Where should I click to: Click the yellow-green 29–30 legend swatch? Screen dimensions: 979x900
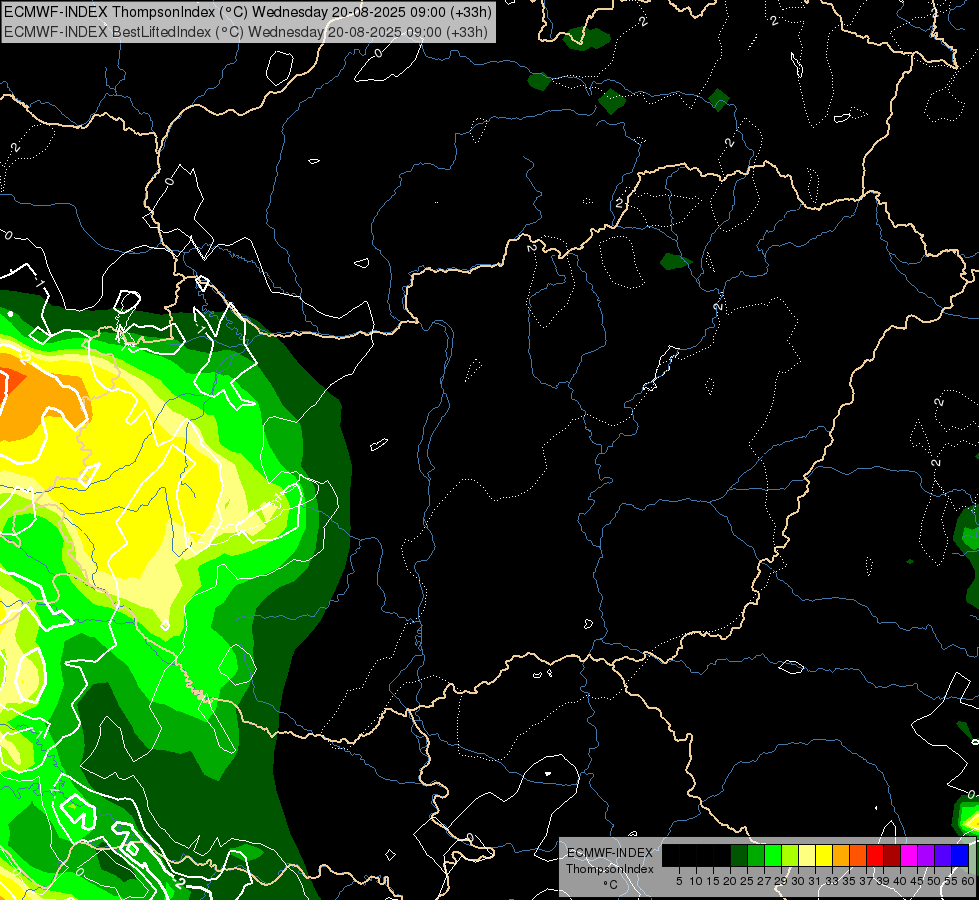(x=790, y=856)
